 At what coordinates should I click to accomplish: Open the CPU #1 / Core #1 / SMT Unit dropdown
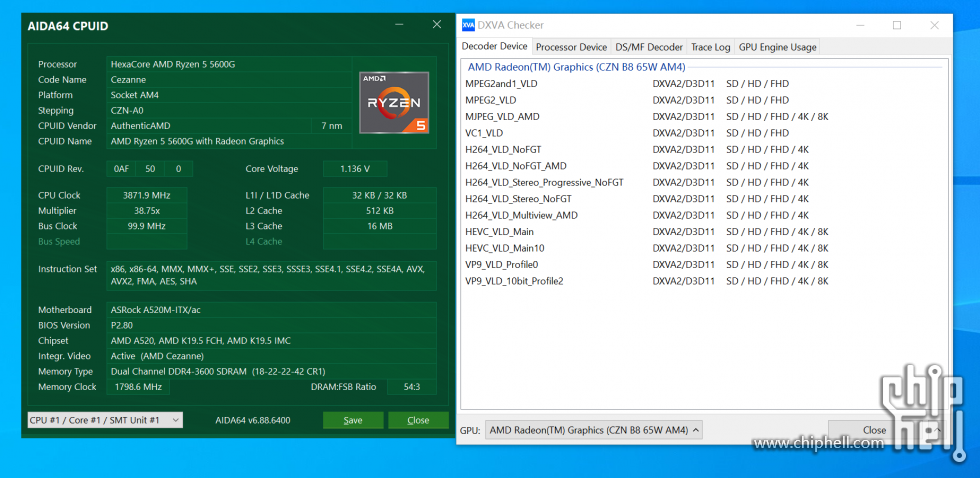pos(105,420)
